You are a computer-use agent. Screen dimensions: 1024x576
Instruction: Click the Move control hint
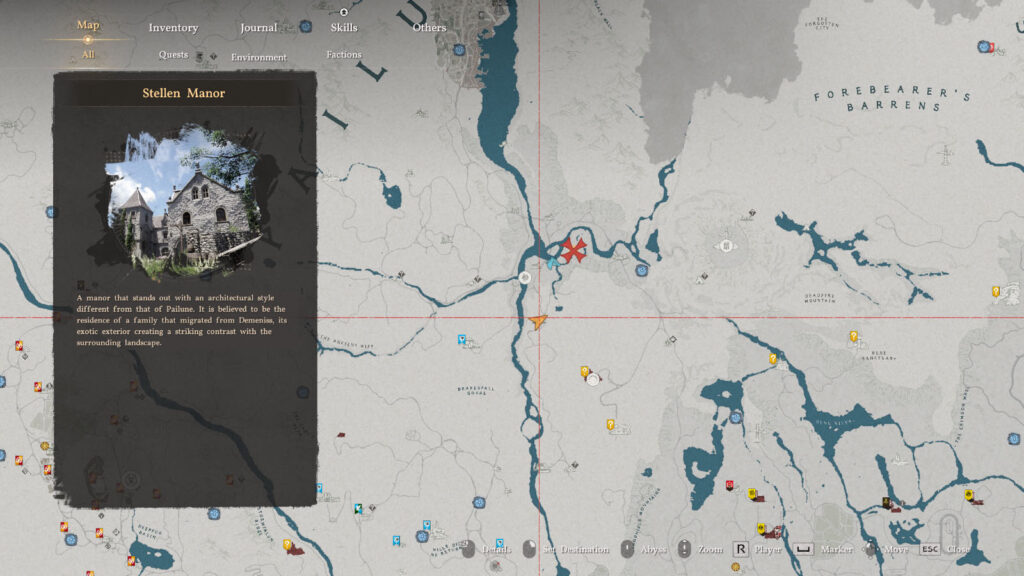886,549
